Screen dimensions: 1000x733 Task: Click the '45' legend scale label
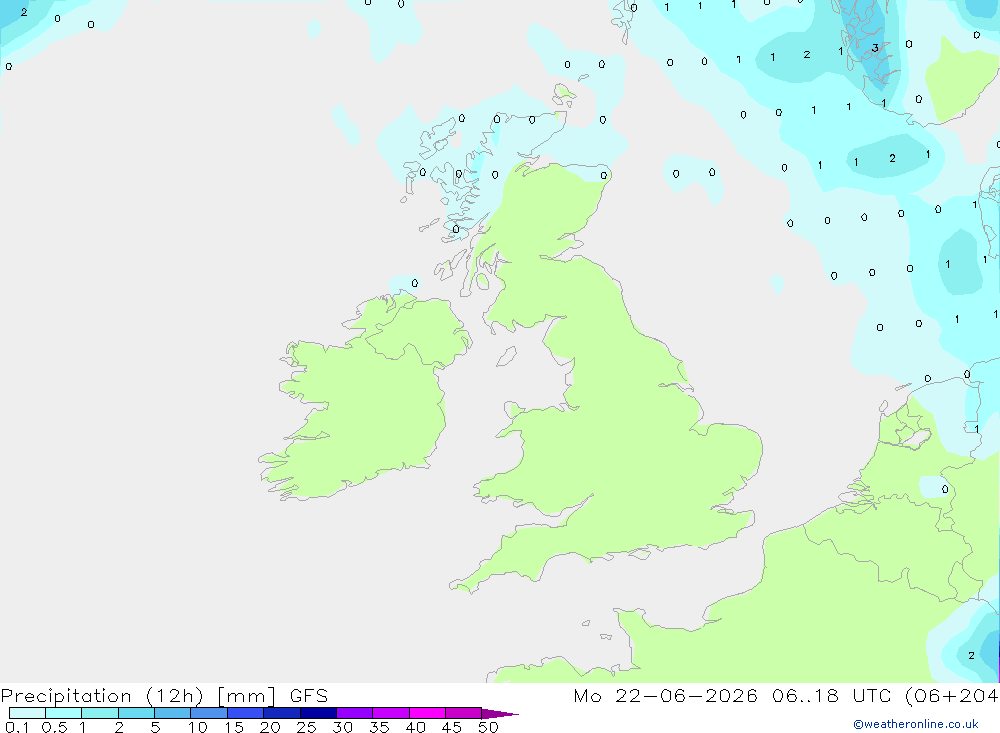(452, 727)
